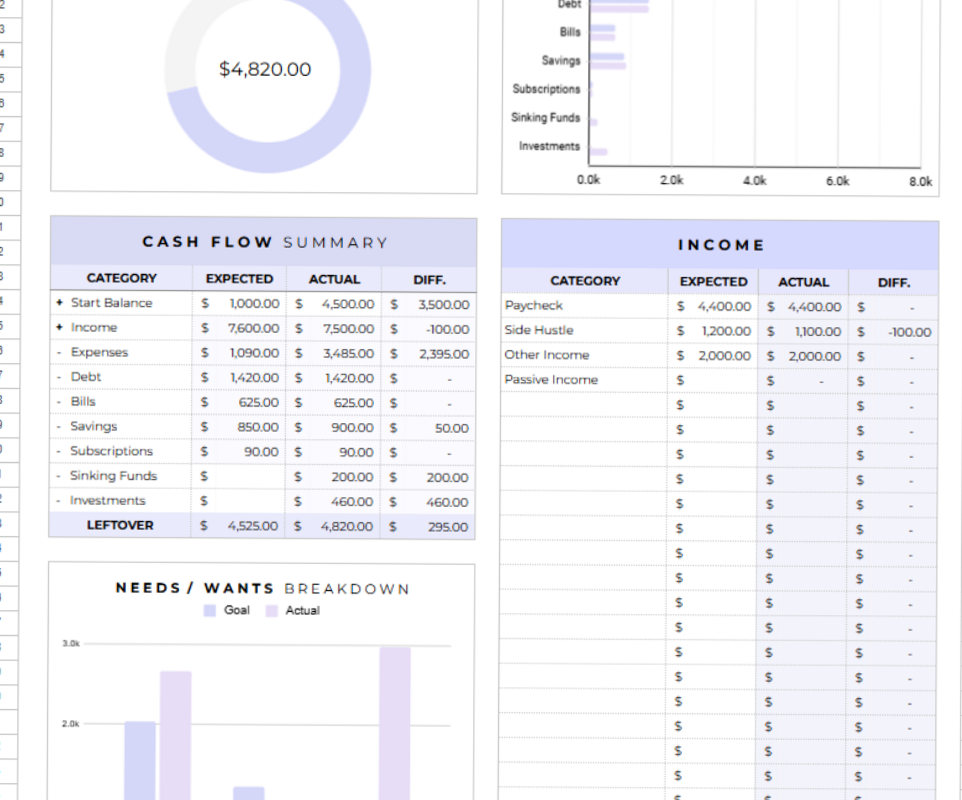Click the minus icon beside Sinking Funds

click(x=58, y=475)
